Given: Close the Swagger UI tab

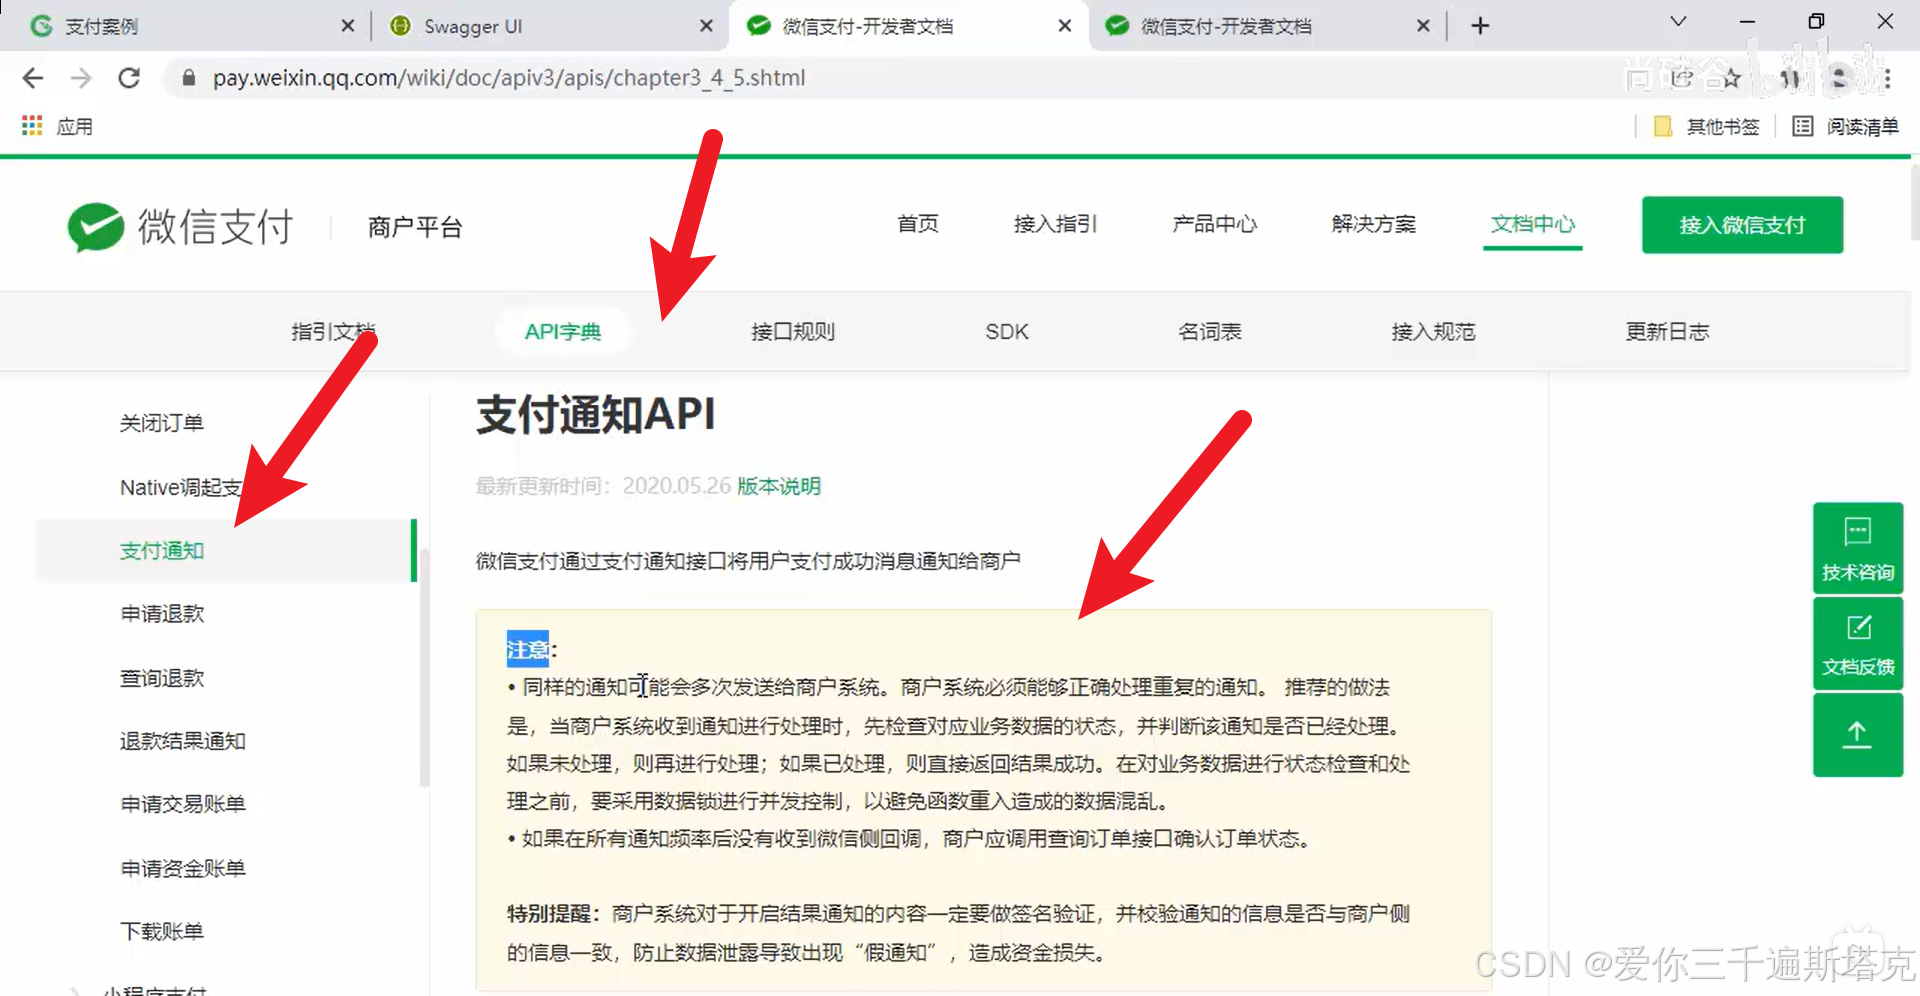Looking at the screenshot, I should pyautogui.click(x=706, y=26).
